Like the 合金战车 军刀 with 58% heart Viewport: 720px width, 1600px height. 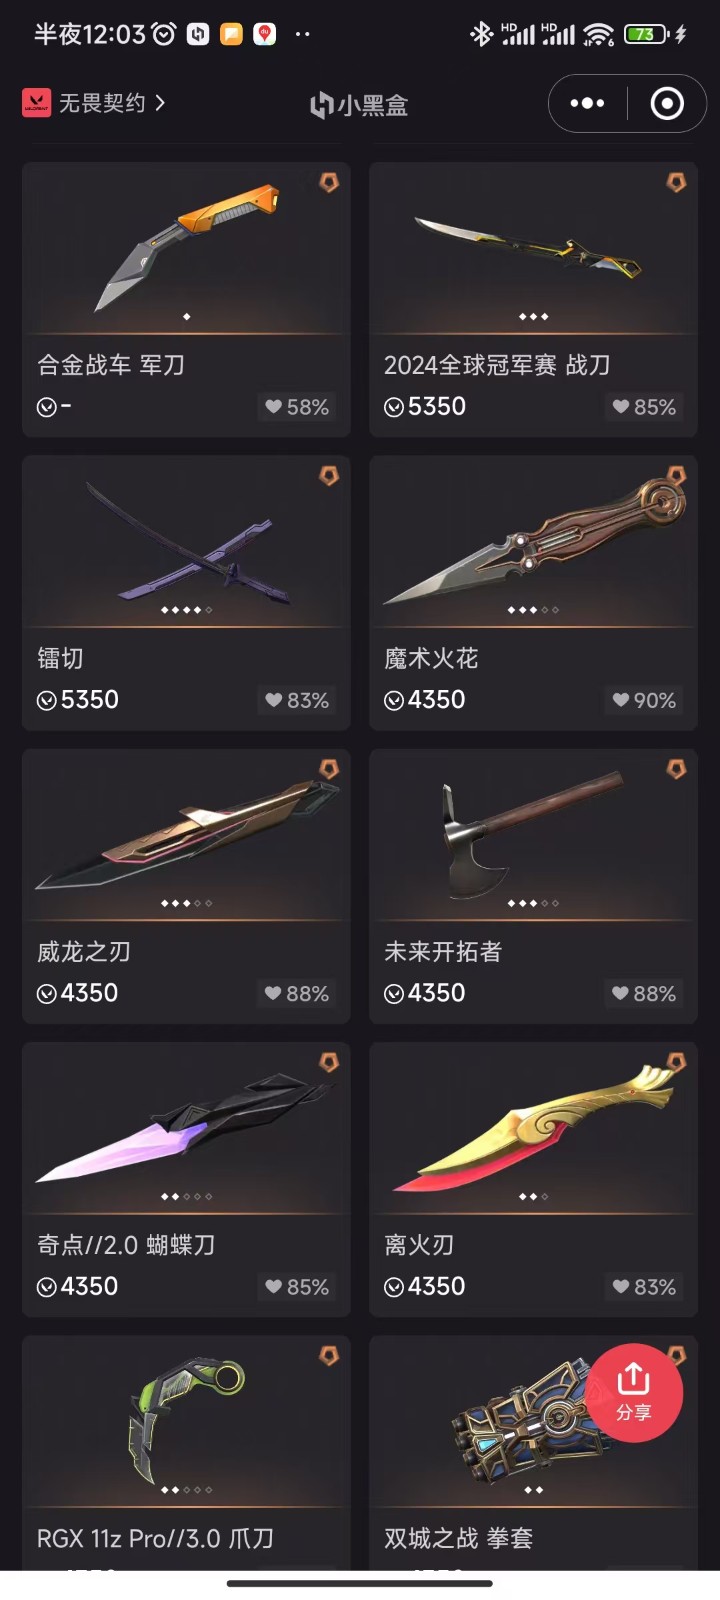(297, 407)
